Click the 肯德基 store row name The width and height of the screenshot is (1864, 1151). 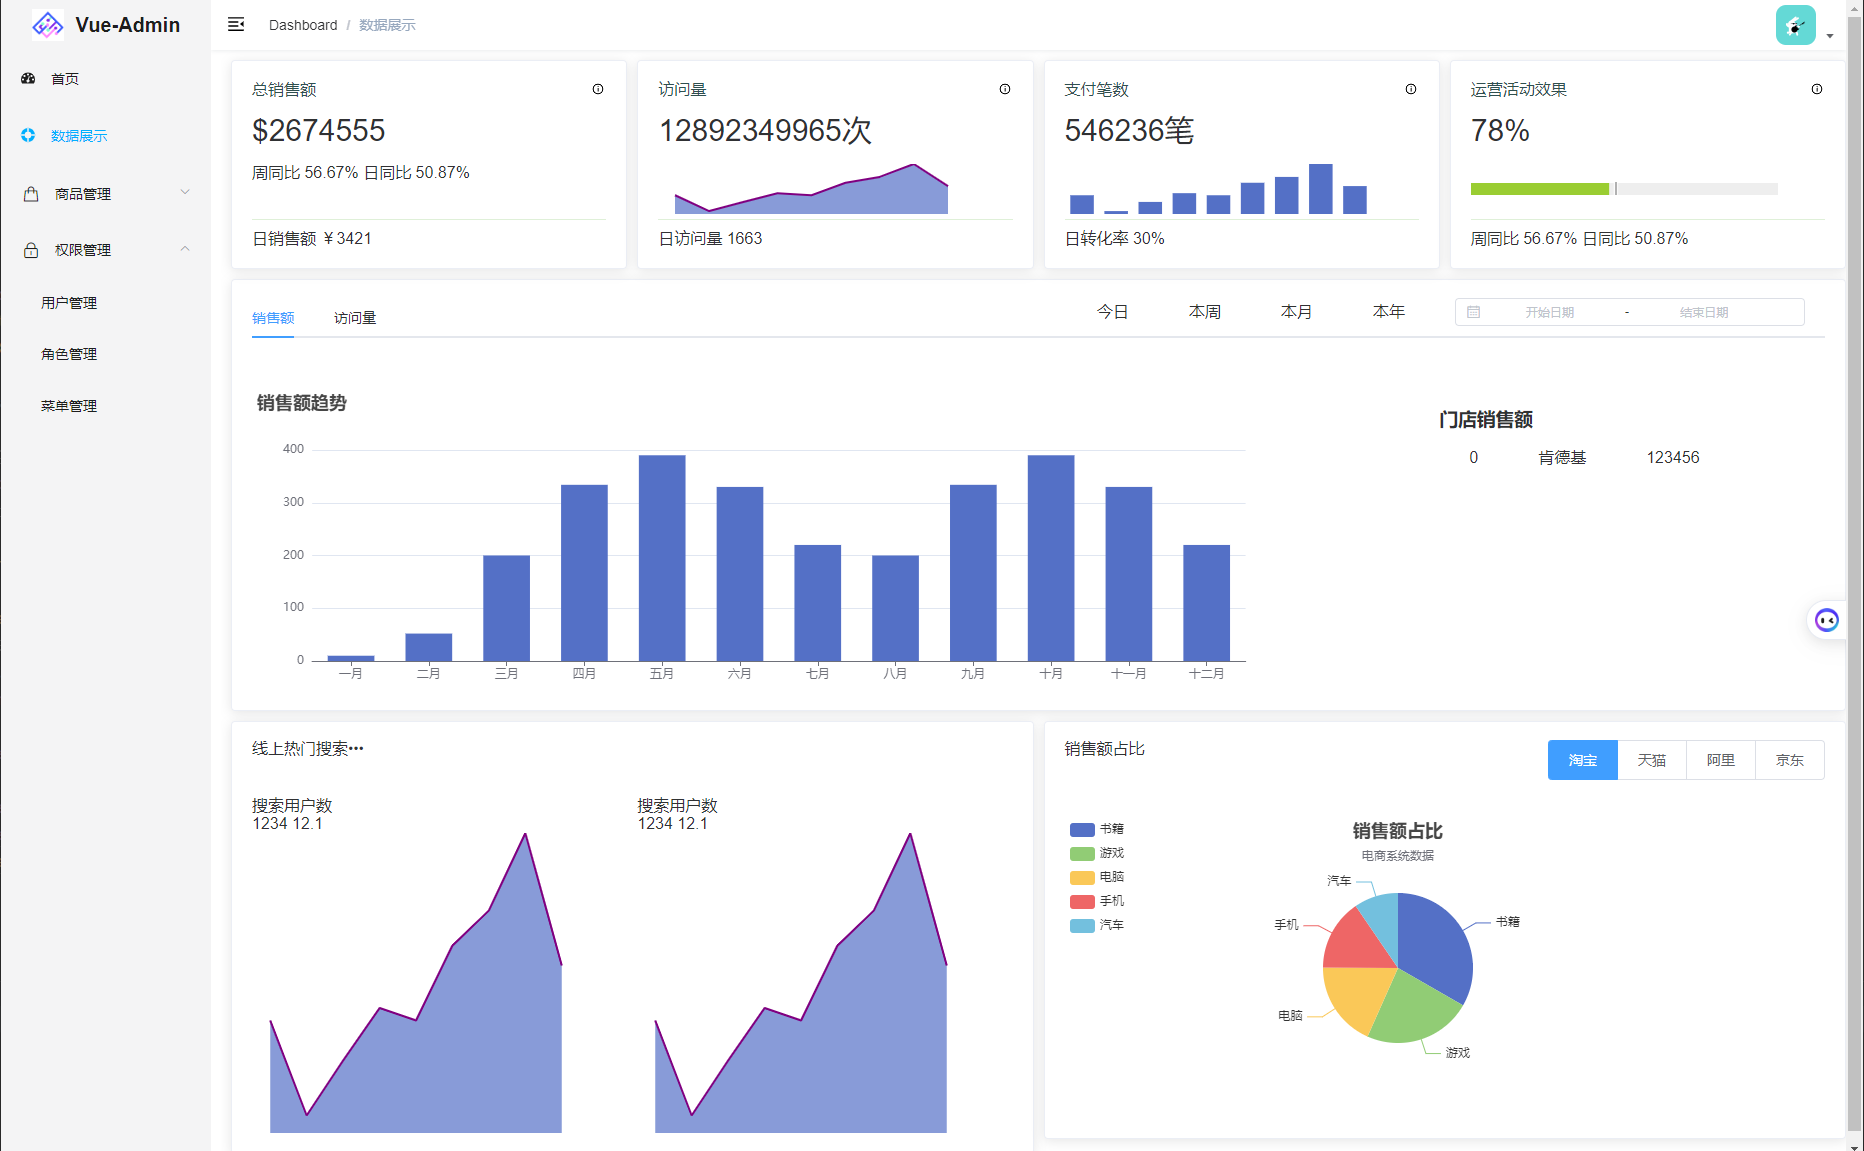click(1562, 457)
